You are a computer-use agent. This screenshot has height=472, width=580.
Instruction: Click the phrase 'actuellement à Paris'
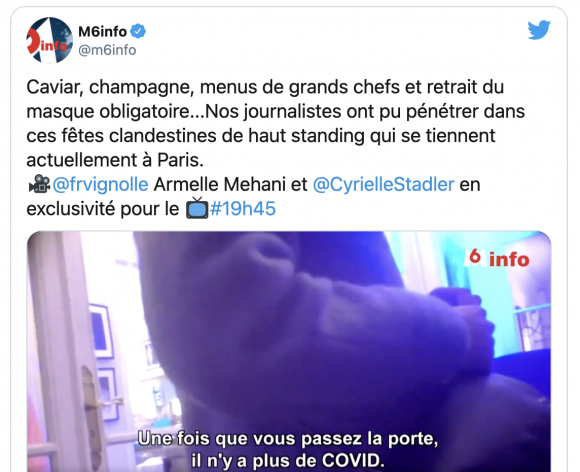(x=115, y=160)
